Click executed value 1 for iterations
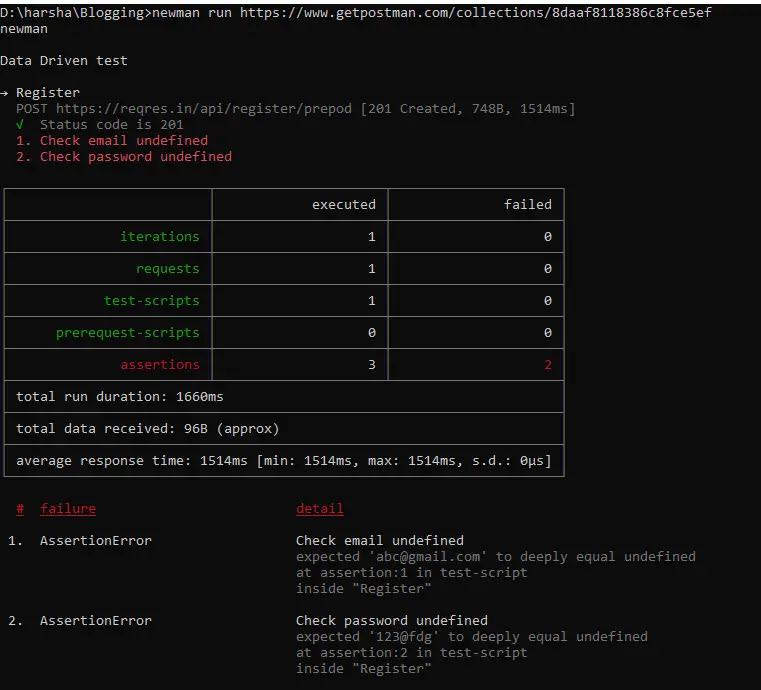Screen dimensions: 761x690 coord(372,237)
